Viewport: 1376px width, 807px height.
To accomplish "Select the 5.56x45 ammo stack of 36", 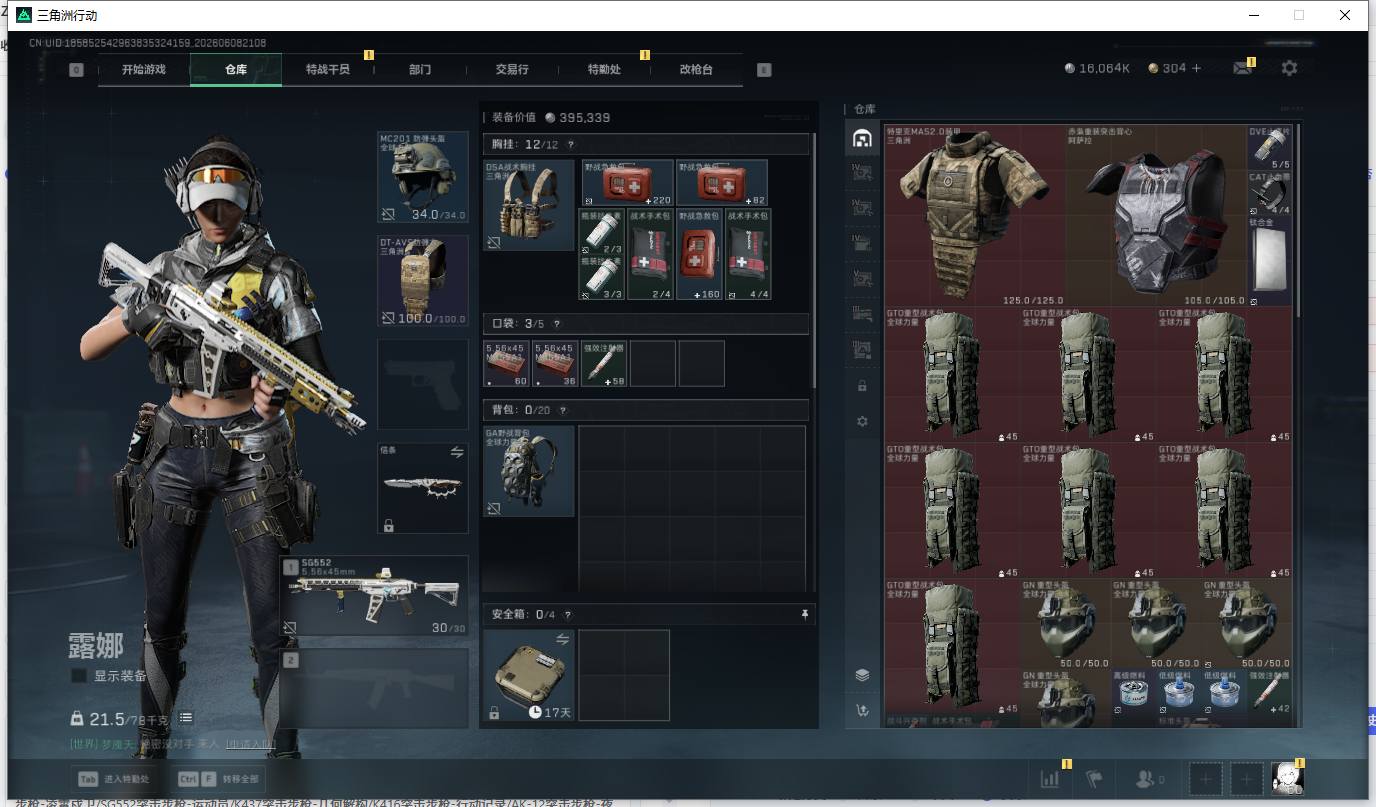I will pyautogui.click(x=555, y=363).
